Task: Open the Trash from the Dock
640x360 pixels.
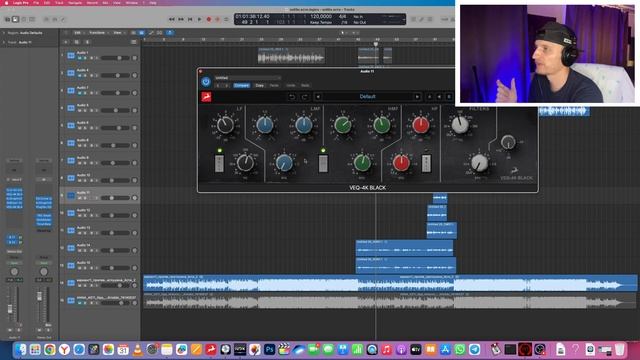Action: 620,349
